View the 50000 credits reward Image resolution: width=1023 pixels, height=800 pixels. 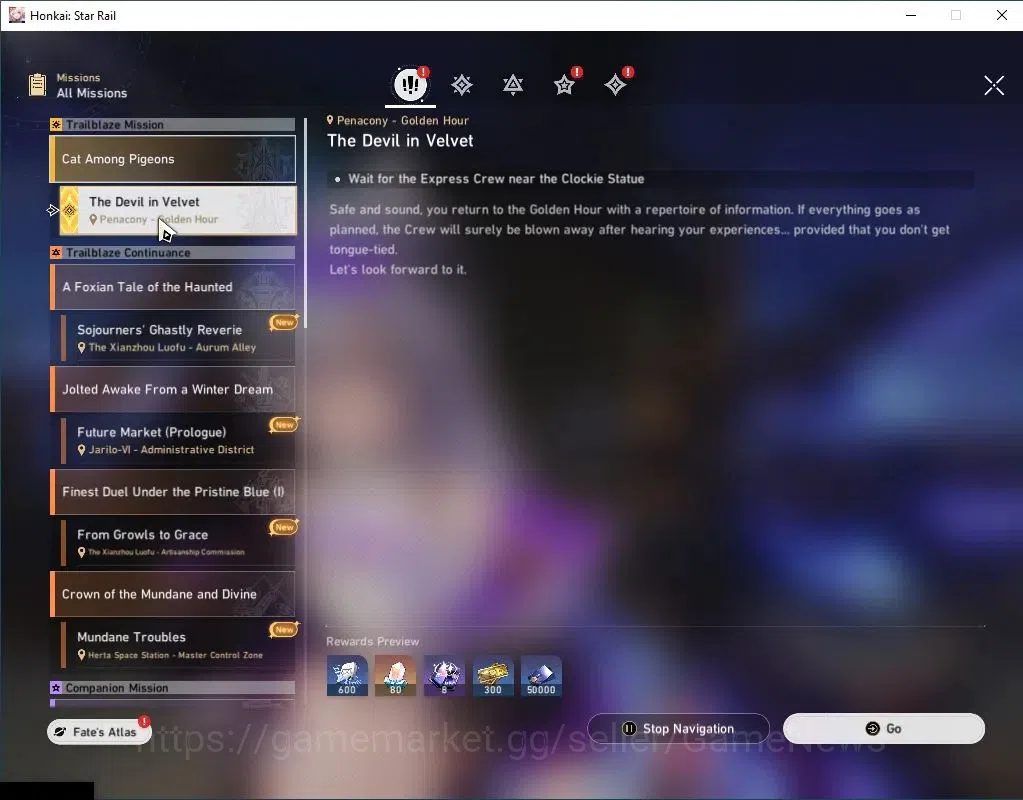pyautogui.click(x=541, y=675)
